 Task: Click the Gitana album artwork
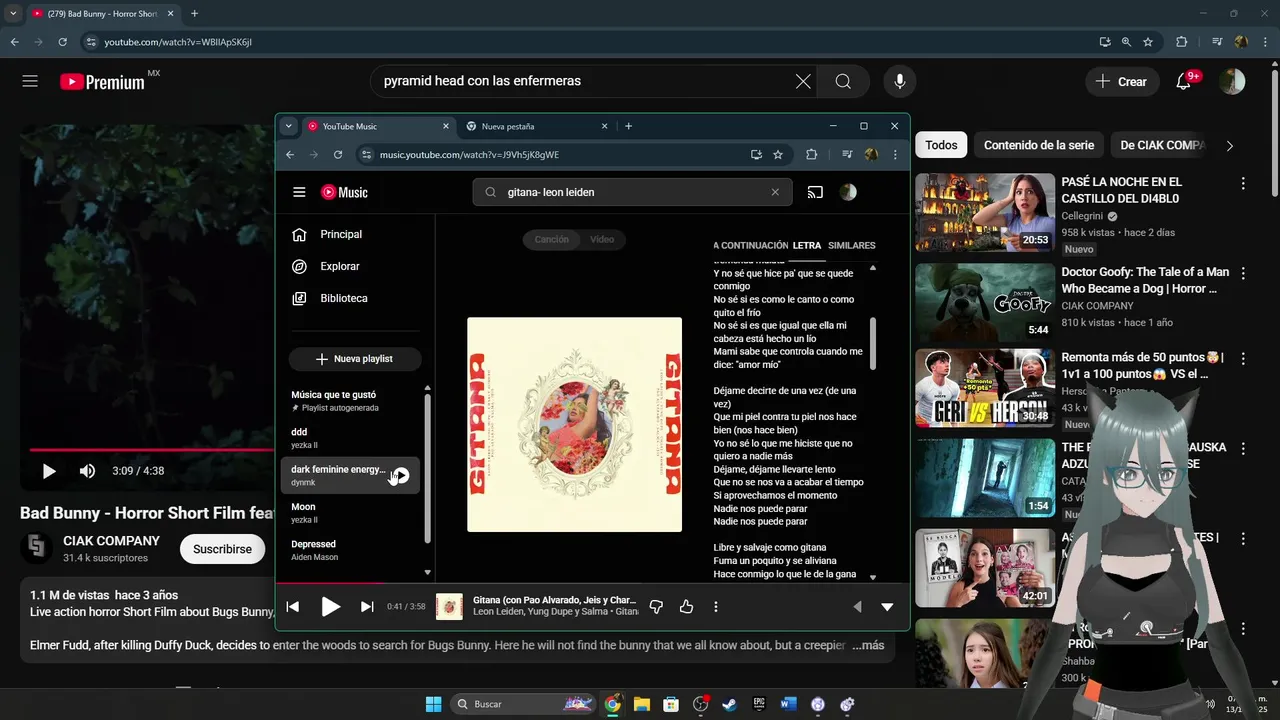[x=574, y=424]
